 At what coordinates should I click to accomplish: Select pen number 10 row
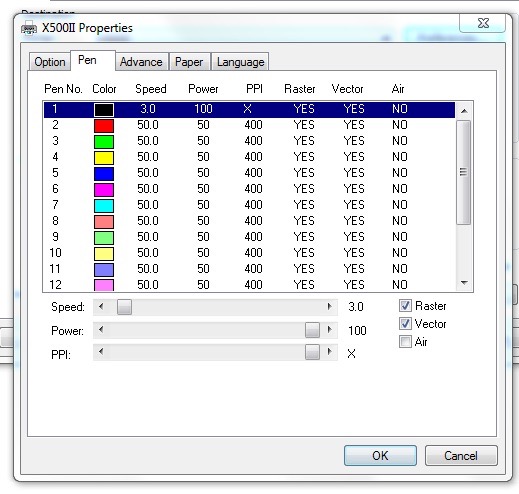pos(249,253)
